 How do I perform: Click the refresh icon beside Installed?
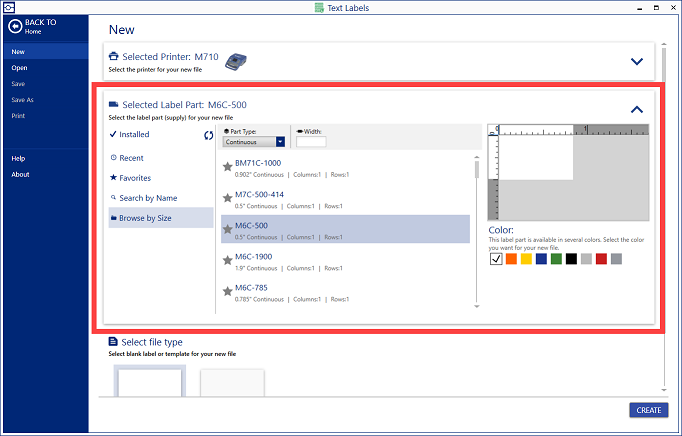tap(209, 135)
